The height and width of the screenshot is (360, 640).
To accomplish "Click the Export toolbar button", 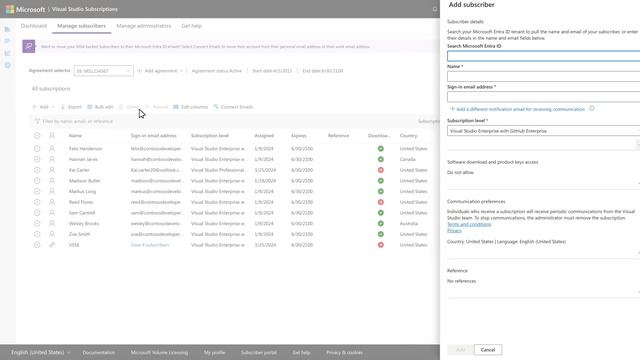I will tap(71, 107).
